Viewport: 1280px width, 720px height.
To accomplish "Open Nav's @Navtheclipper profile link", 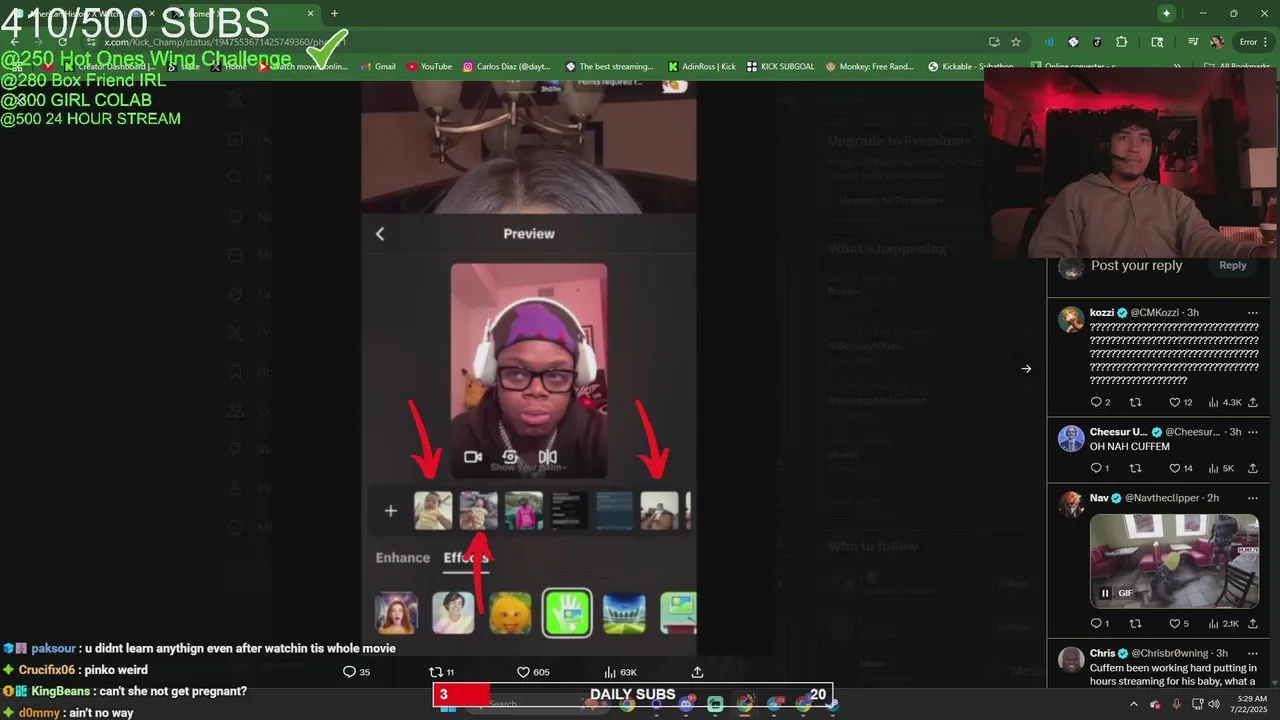I will pyautogui.click(x=1164, y=498).
